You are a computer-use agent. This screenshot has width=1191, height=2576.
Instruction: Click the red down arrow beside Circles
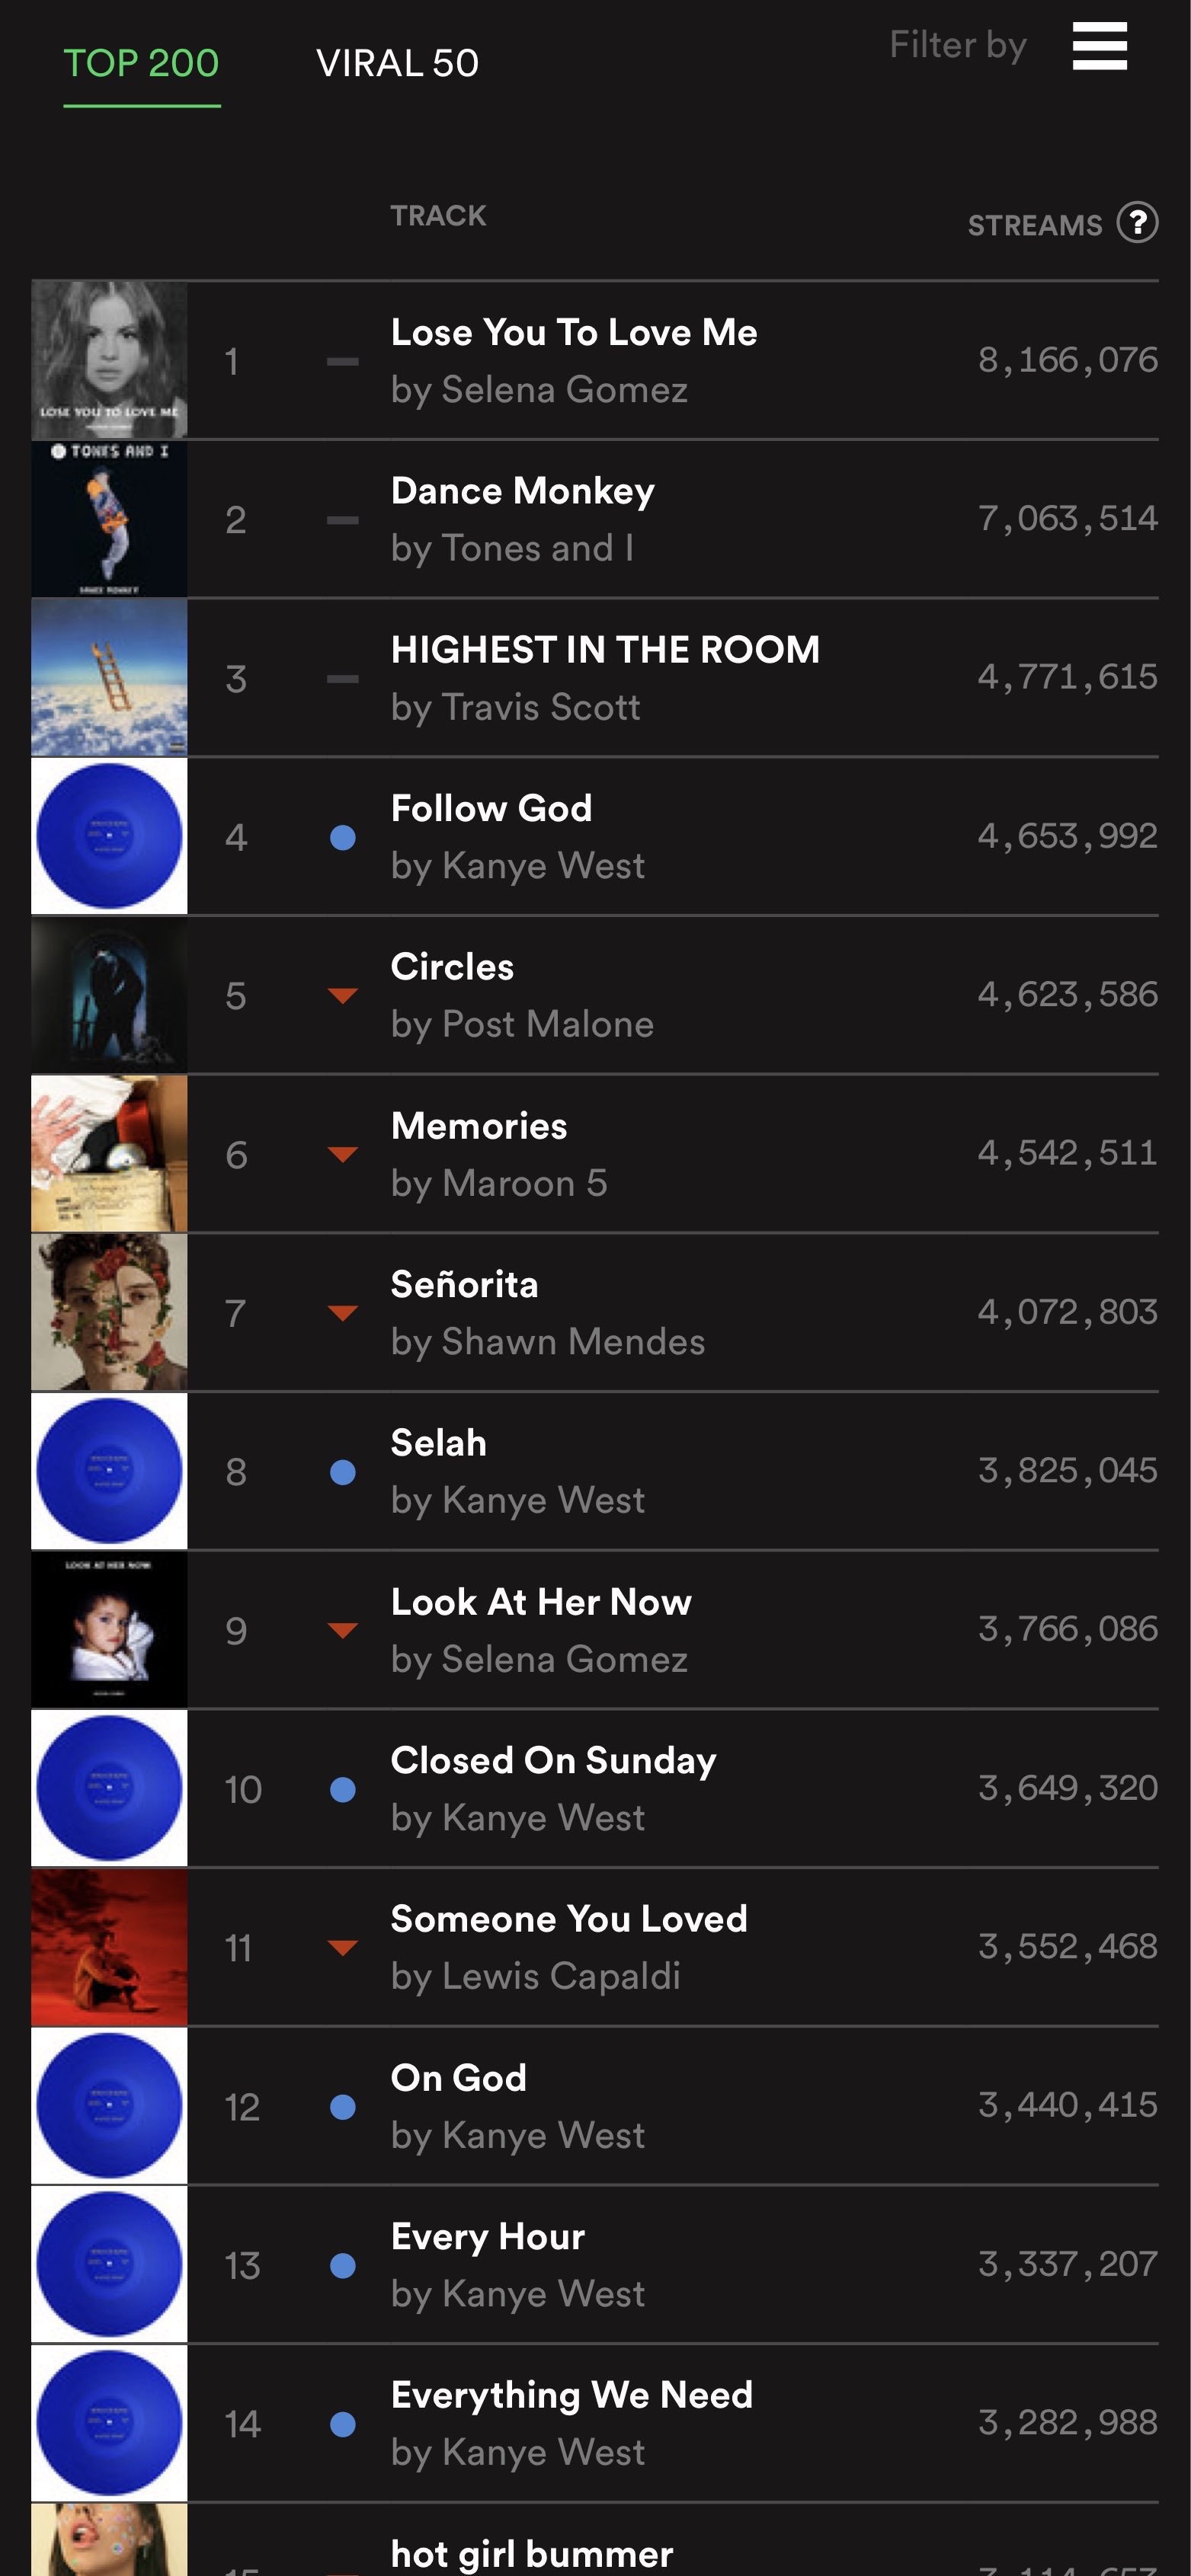[343, 995]
